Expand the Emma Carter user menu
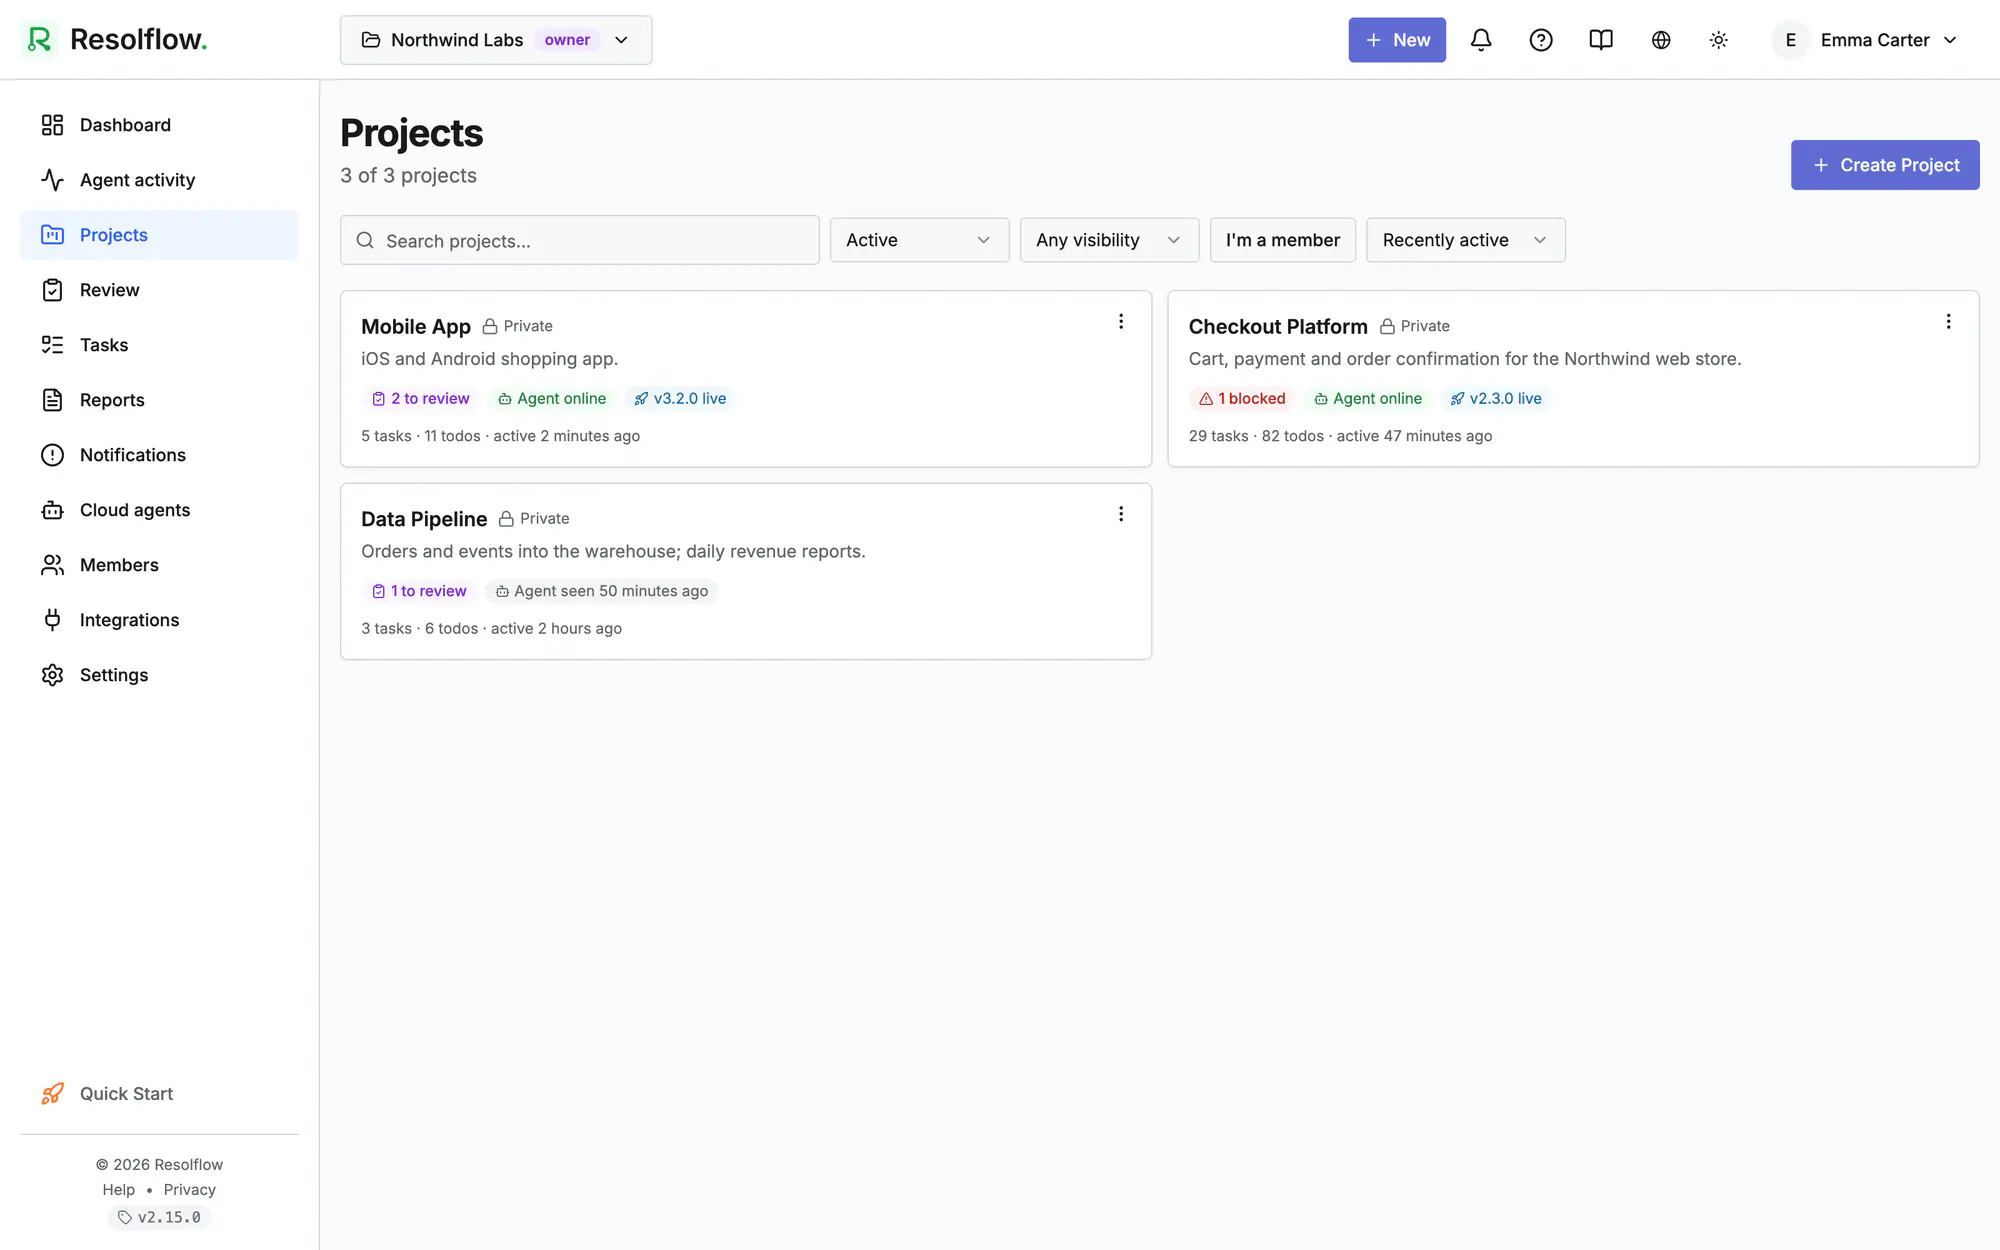Screen dimensions: 2000x1250 [x=1865, y=40]
